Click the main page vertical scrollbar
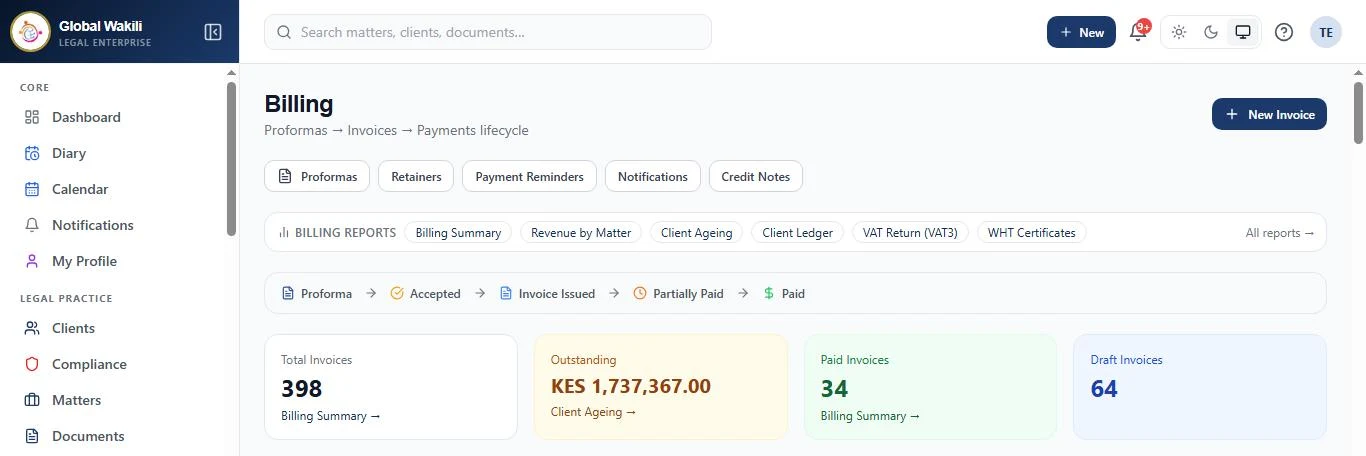Screen dimensions: 1366x456 (x=1358, y=113)
